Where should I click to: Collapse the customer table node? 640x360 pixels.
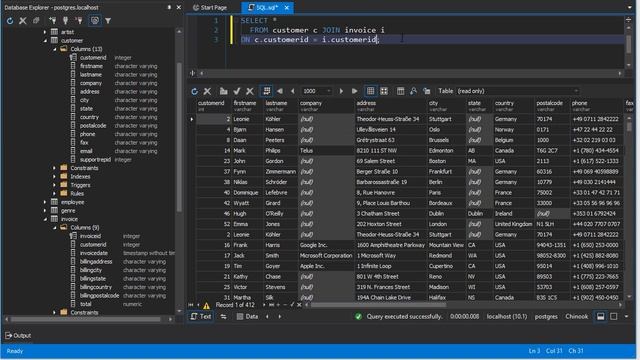(45, 40)
